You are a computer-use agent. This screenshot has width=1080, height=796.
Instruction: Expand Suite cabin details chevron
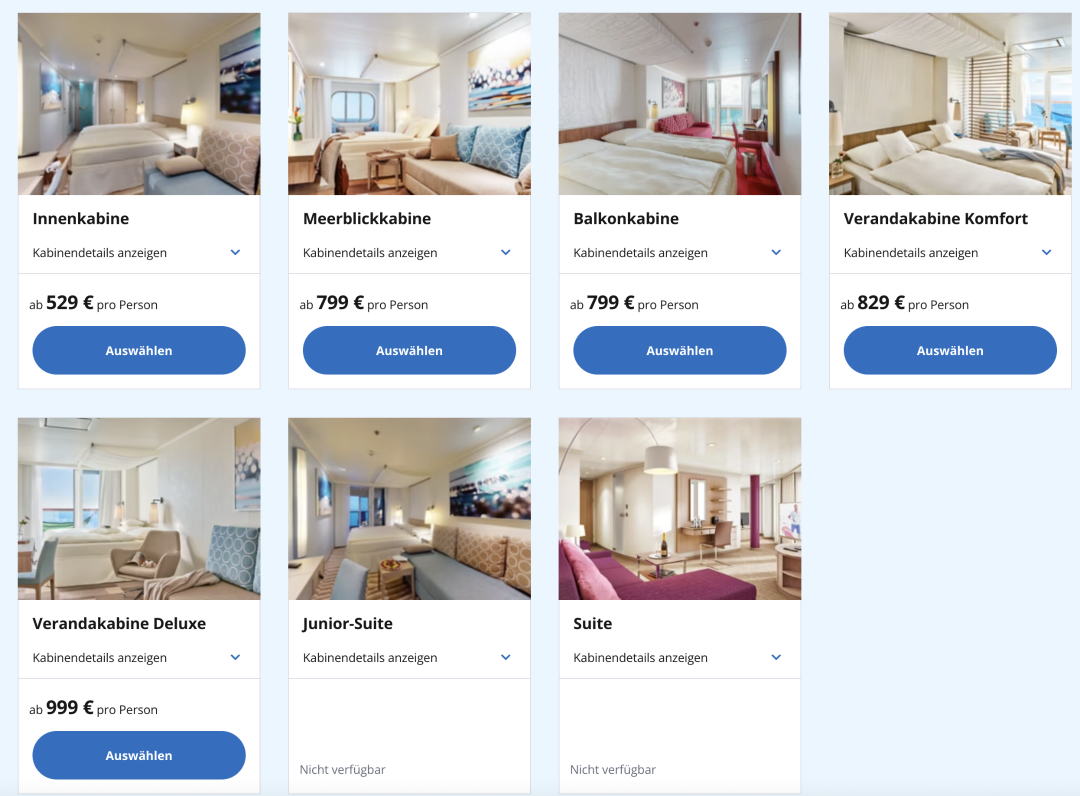(776, 657)
